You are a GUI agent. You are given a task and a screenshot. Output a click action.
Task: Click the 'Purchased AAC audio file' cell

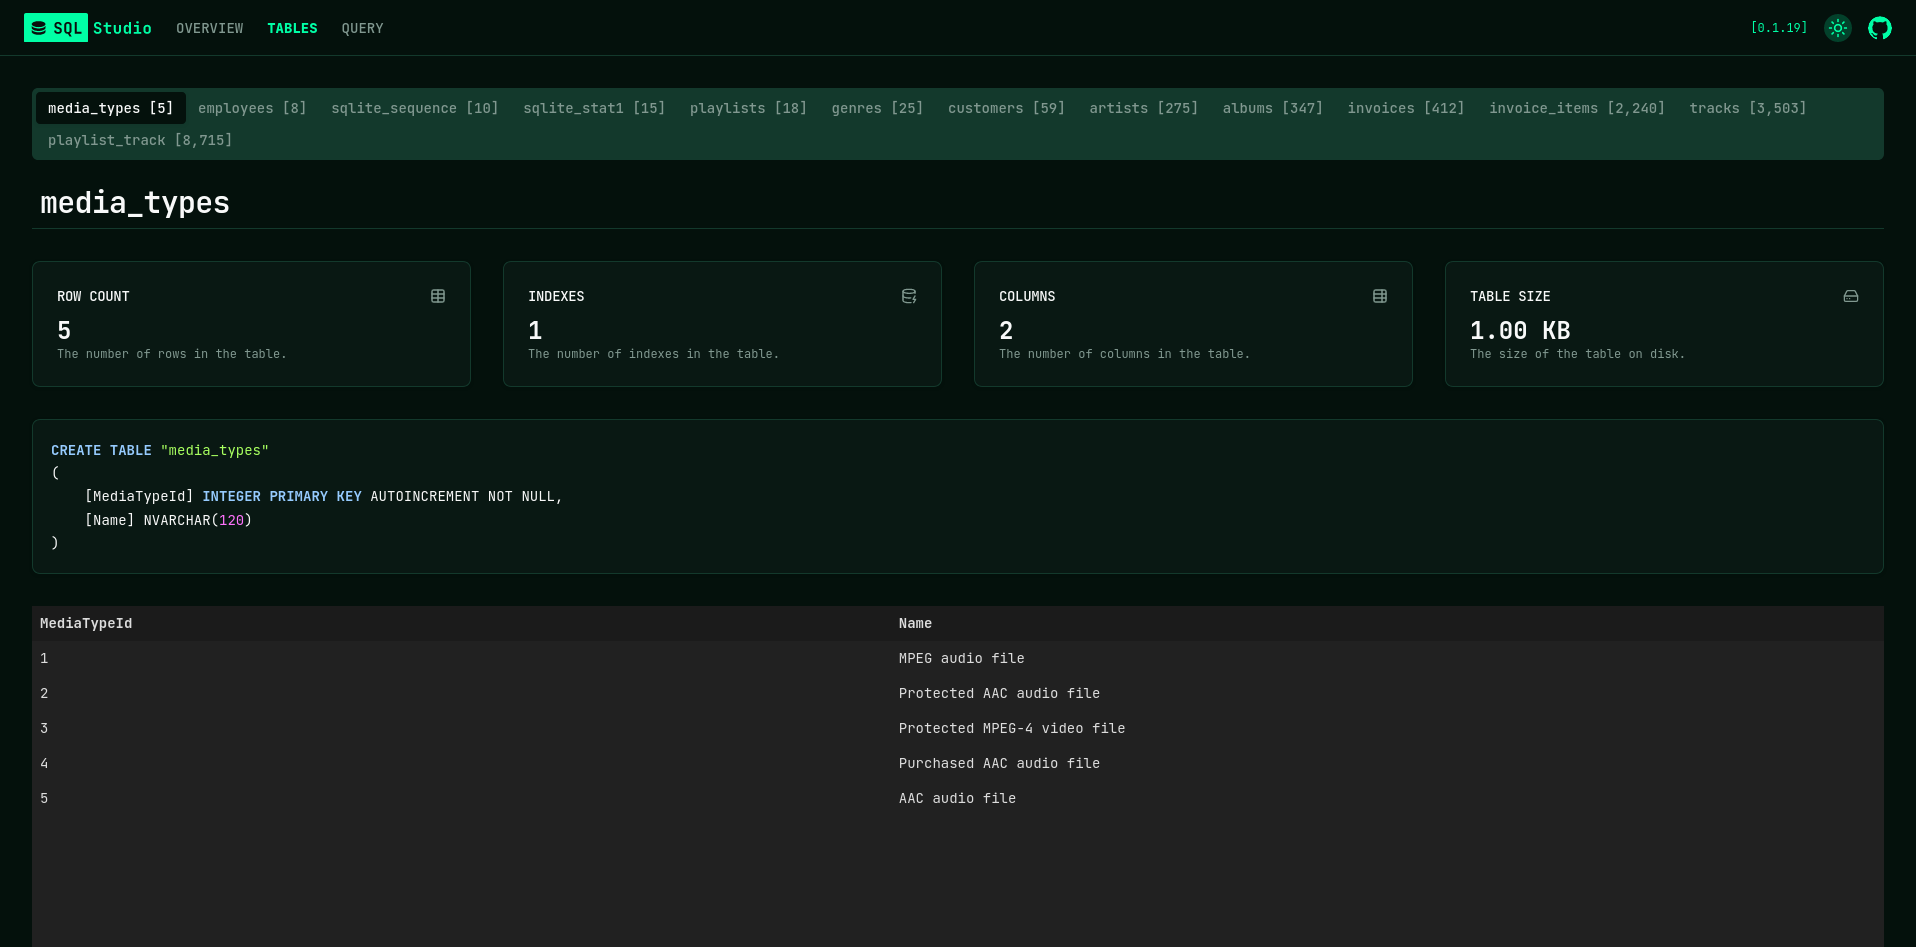(999, 763)
